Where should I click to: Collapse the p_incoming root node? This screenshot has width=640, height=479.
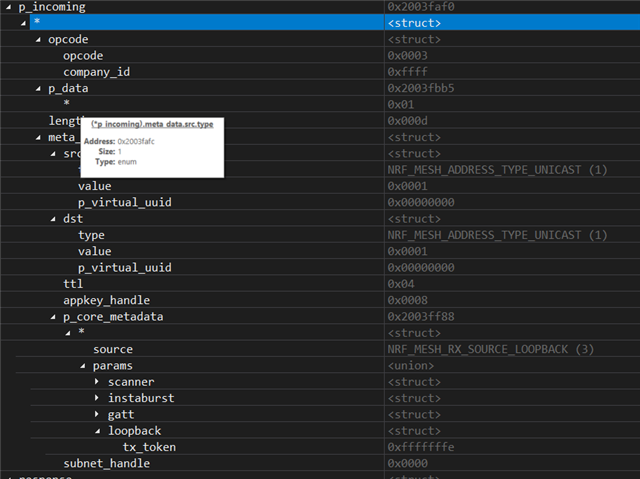9,7
